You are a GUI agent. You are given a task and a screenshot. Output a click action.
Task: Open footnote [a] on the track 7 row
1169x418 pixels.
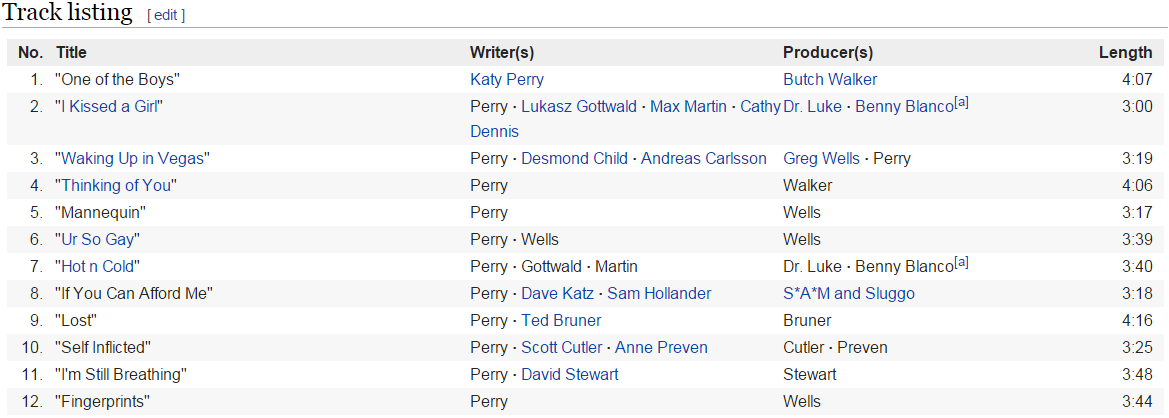pyautogui.click(x=962, y=262)
